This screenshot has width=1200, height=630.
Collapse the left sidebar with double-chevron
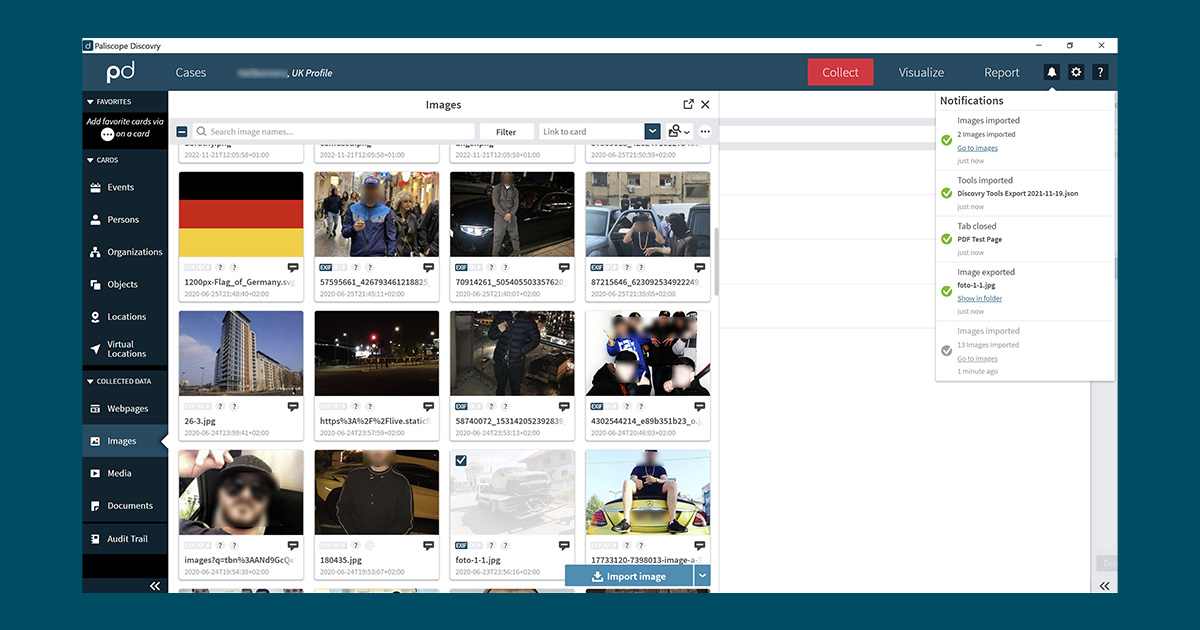[x=155, y=586]
